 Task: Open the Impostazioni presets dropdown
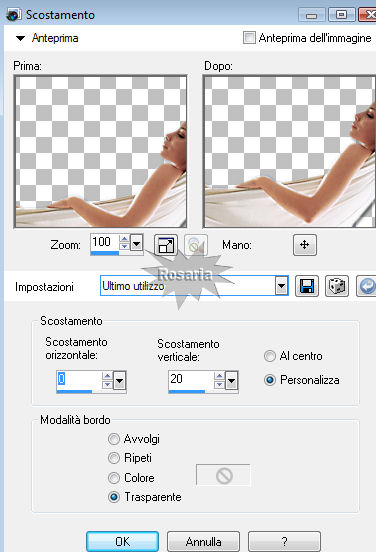click(282, 286)
